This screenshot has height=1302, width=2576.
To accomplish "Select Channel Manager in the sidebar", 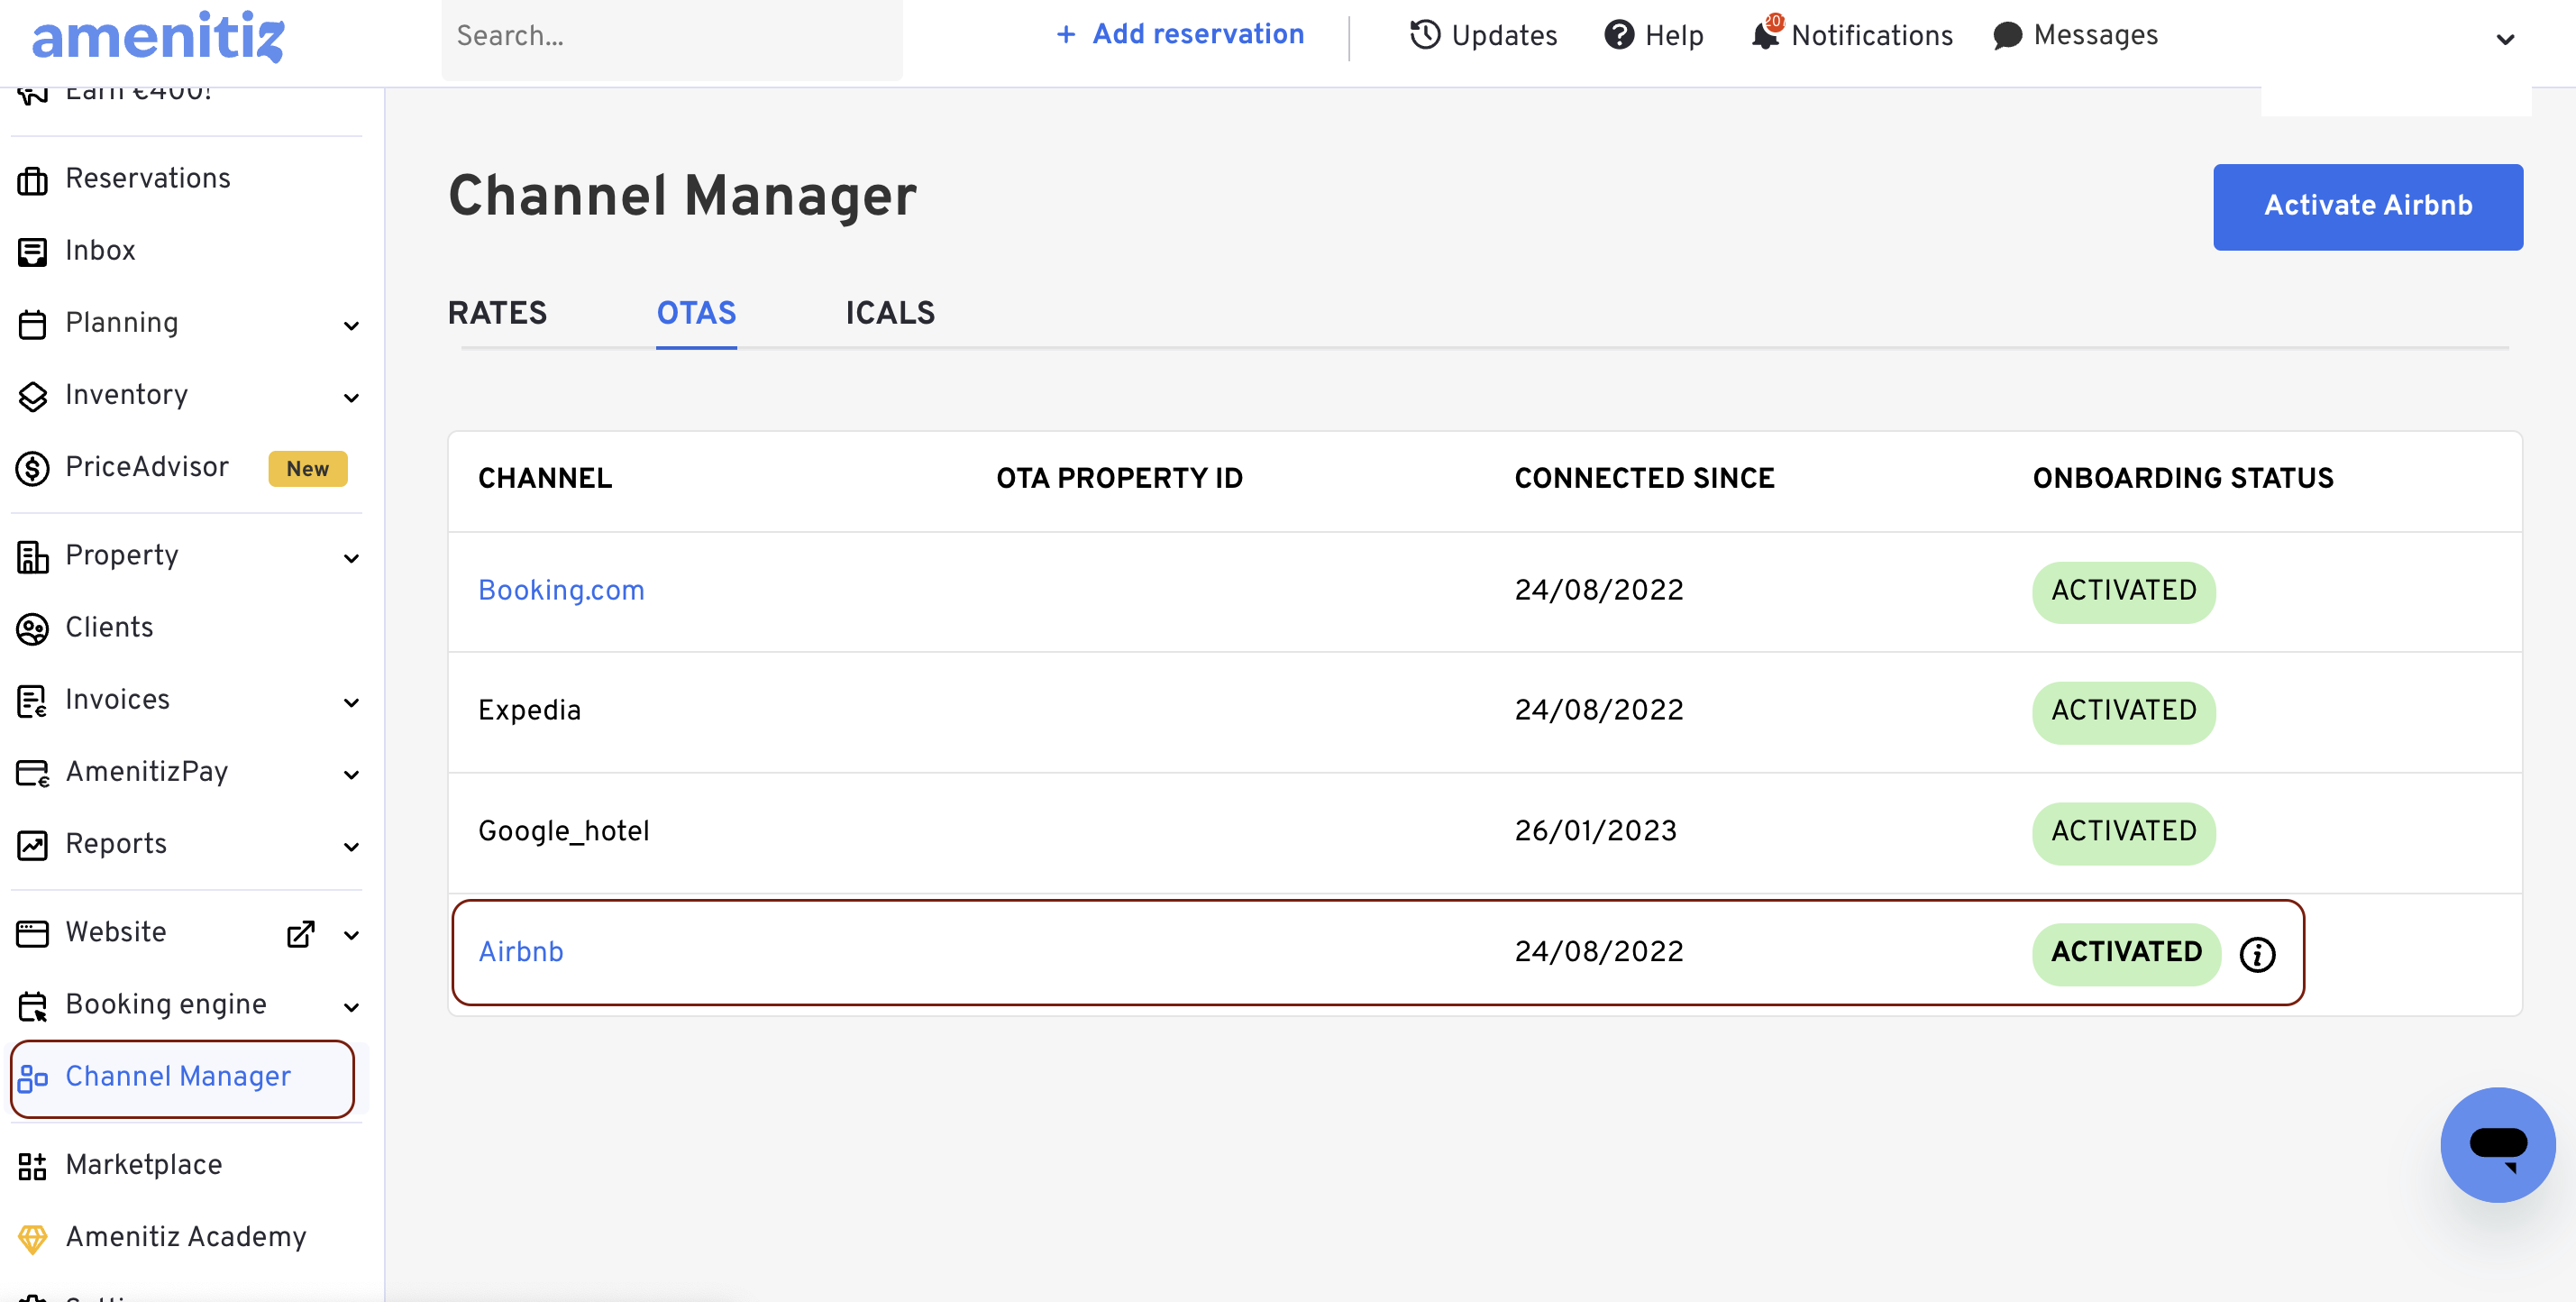I will [x=182, y=1078].
